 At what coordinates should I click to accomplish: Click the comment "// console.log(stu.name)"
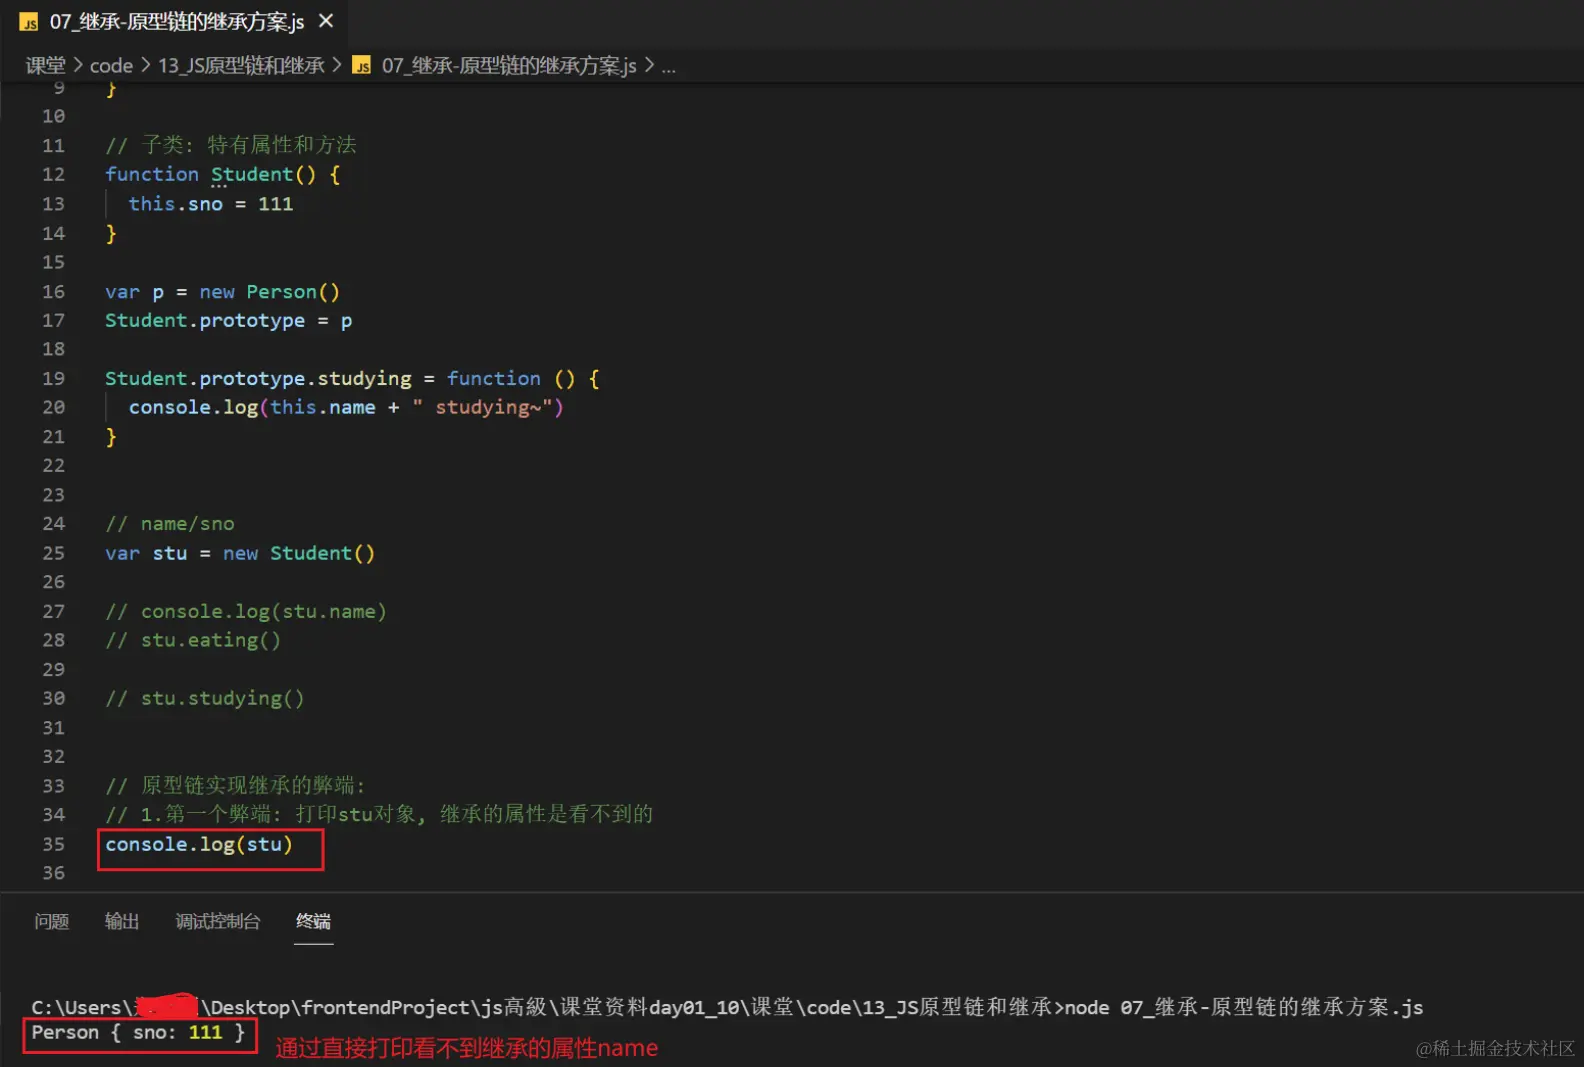246,611
